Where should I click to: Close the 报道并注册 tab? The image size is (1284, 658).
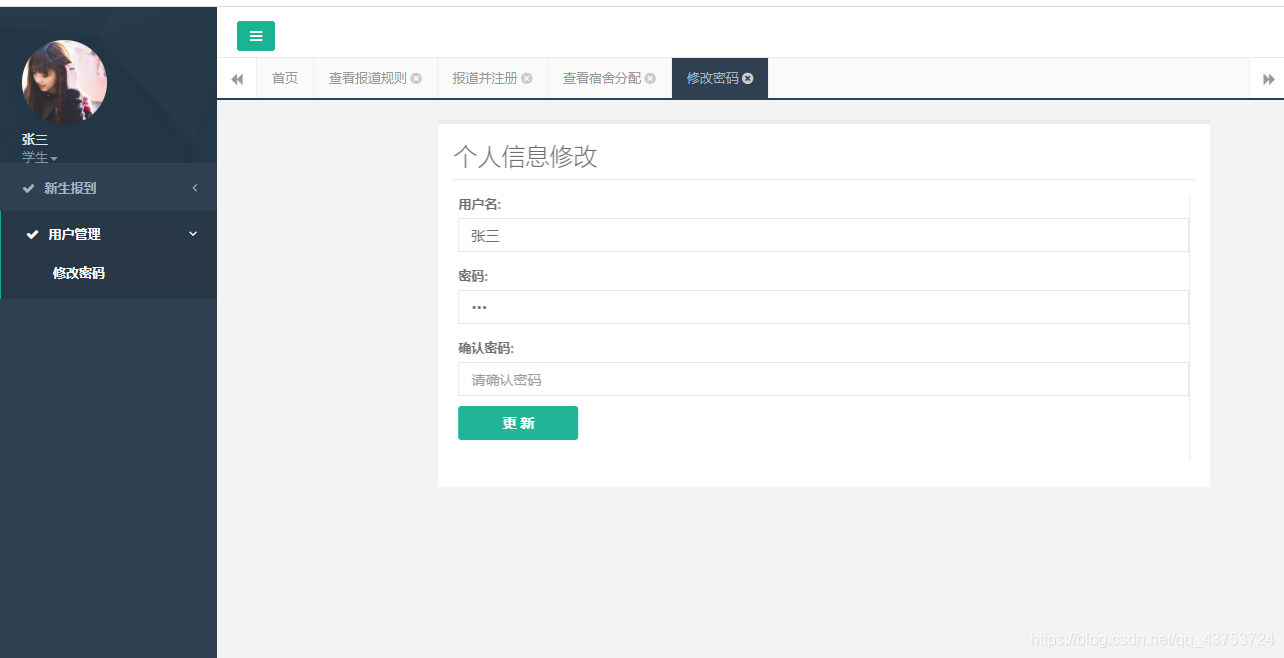tap(527, 77)
